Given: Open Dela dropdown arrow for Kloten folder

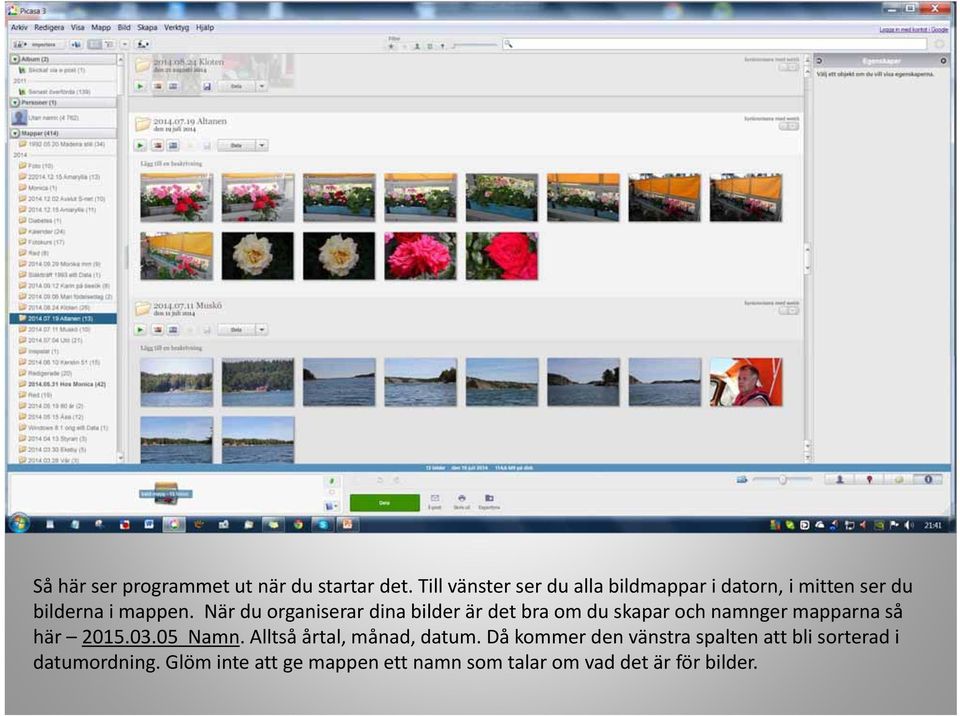Looking at the screenshot, I should pos(261,86).
